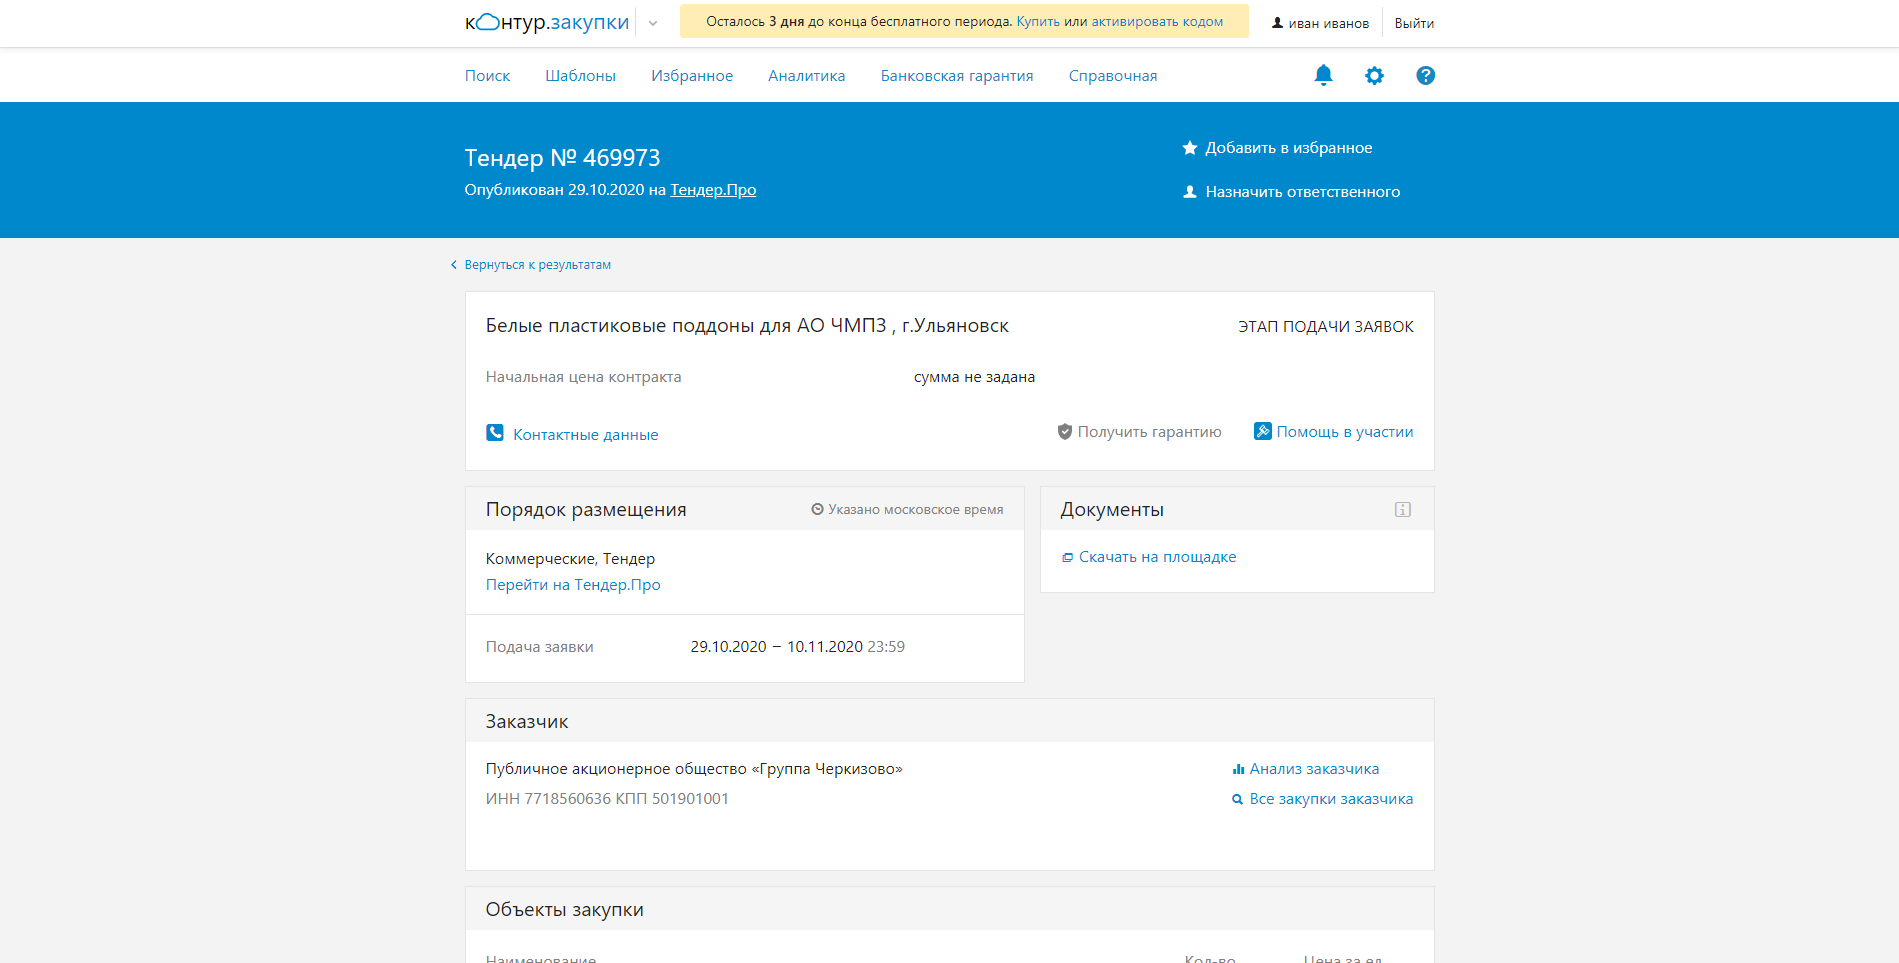The height and width of the screenshot is (963, 1899).
Task: Open the Банковская гарантия section
Action: 957,76
